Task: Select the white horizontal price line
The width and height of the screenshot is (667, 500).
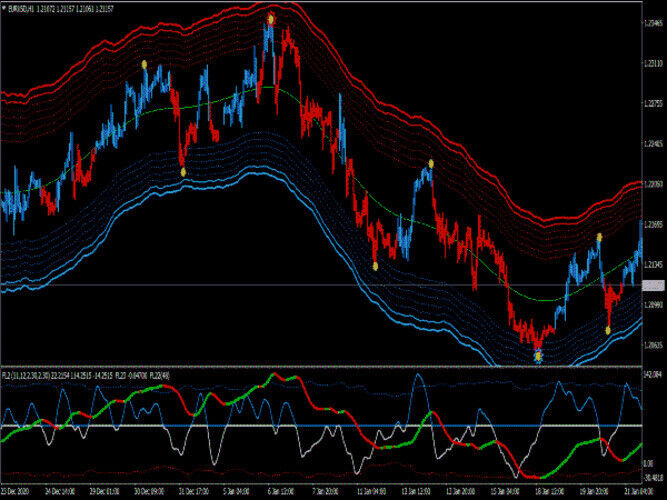Action: click(x=300, y=285)
